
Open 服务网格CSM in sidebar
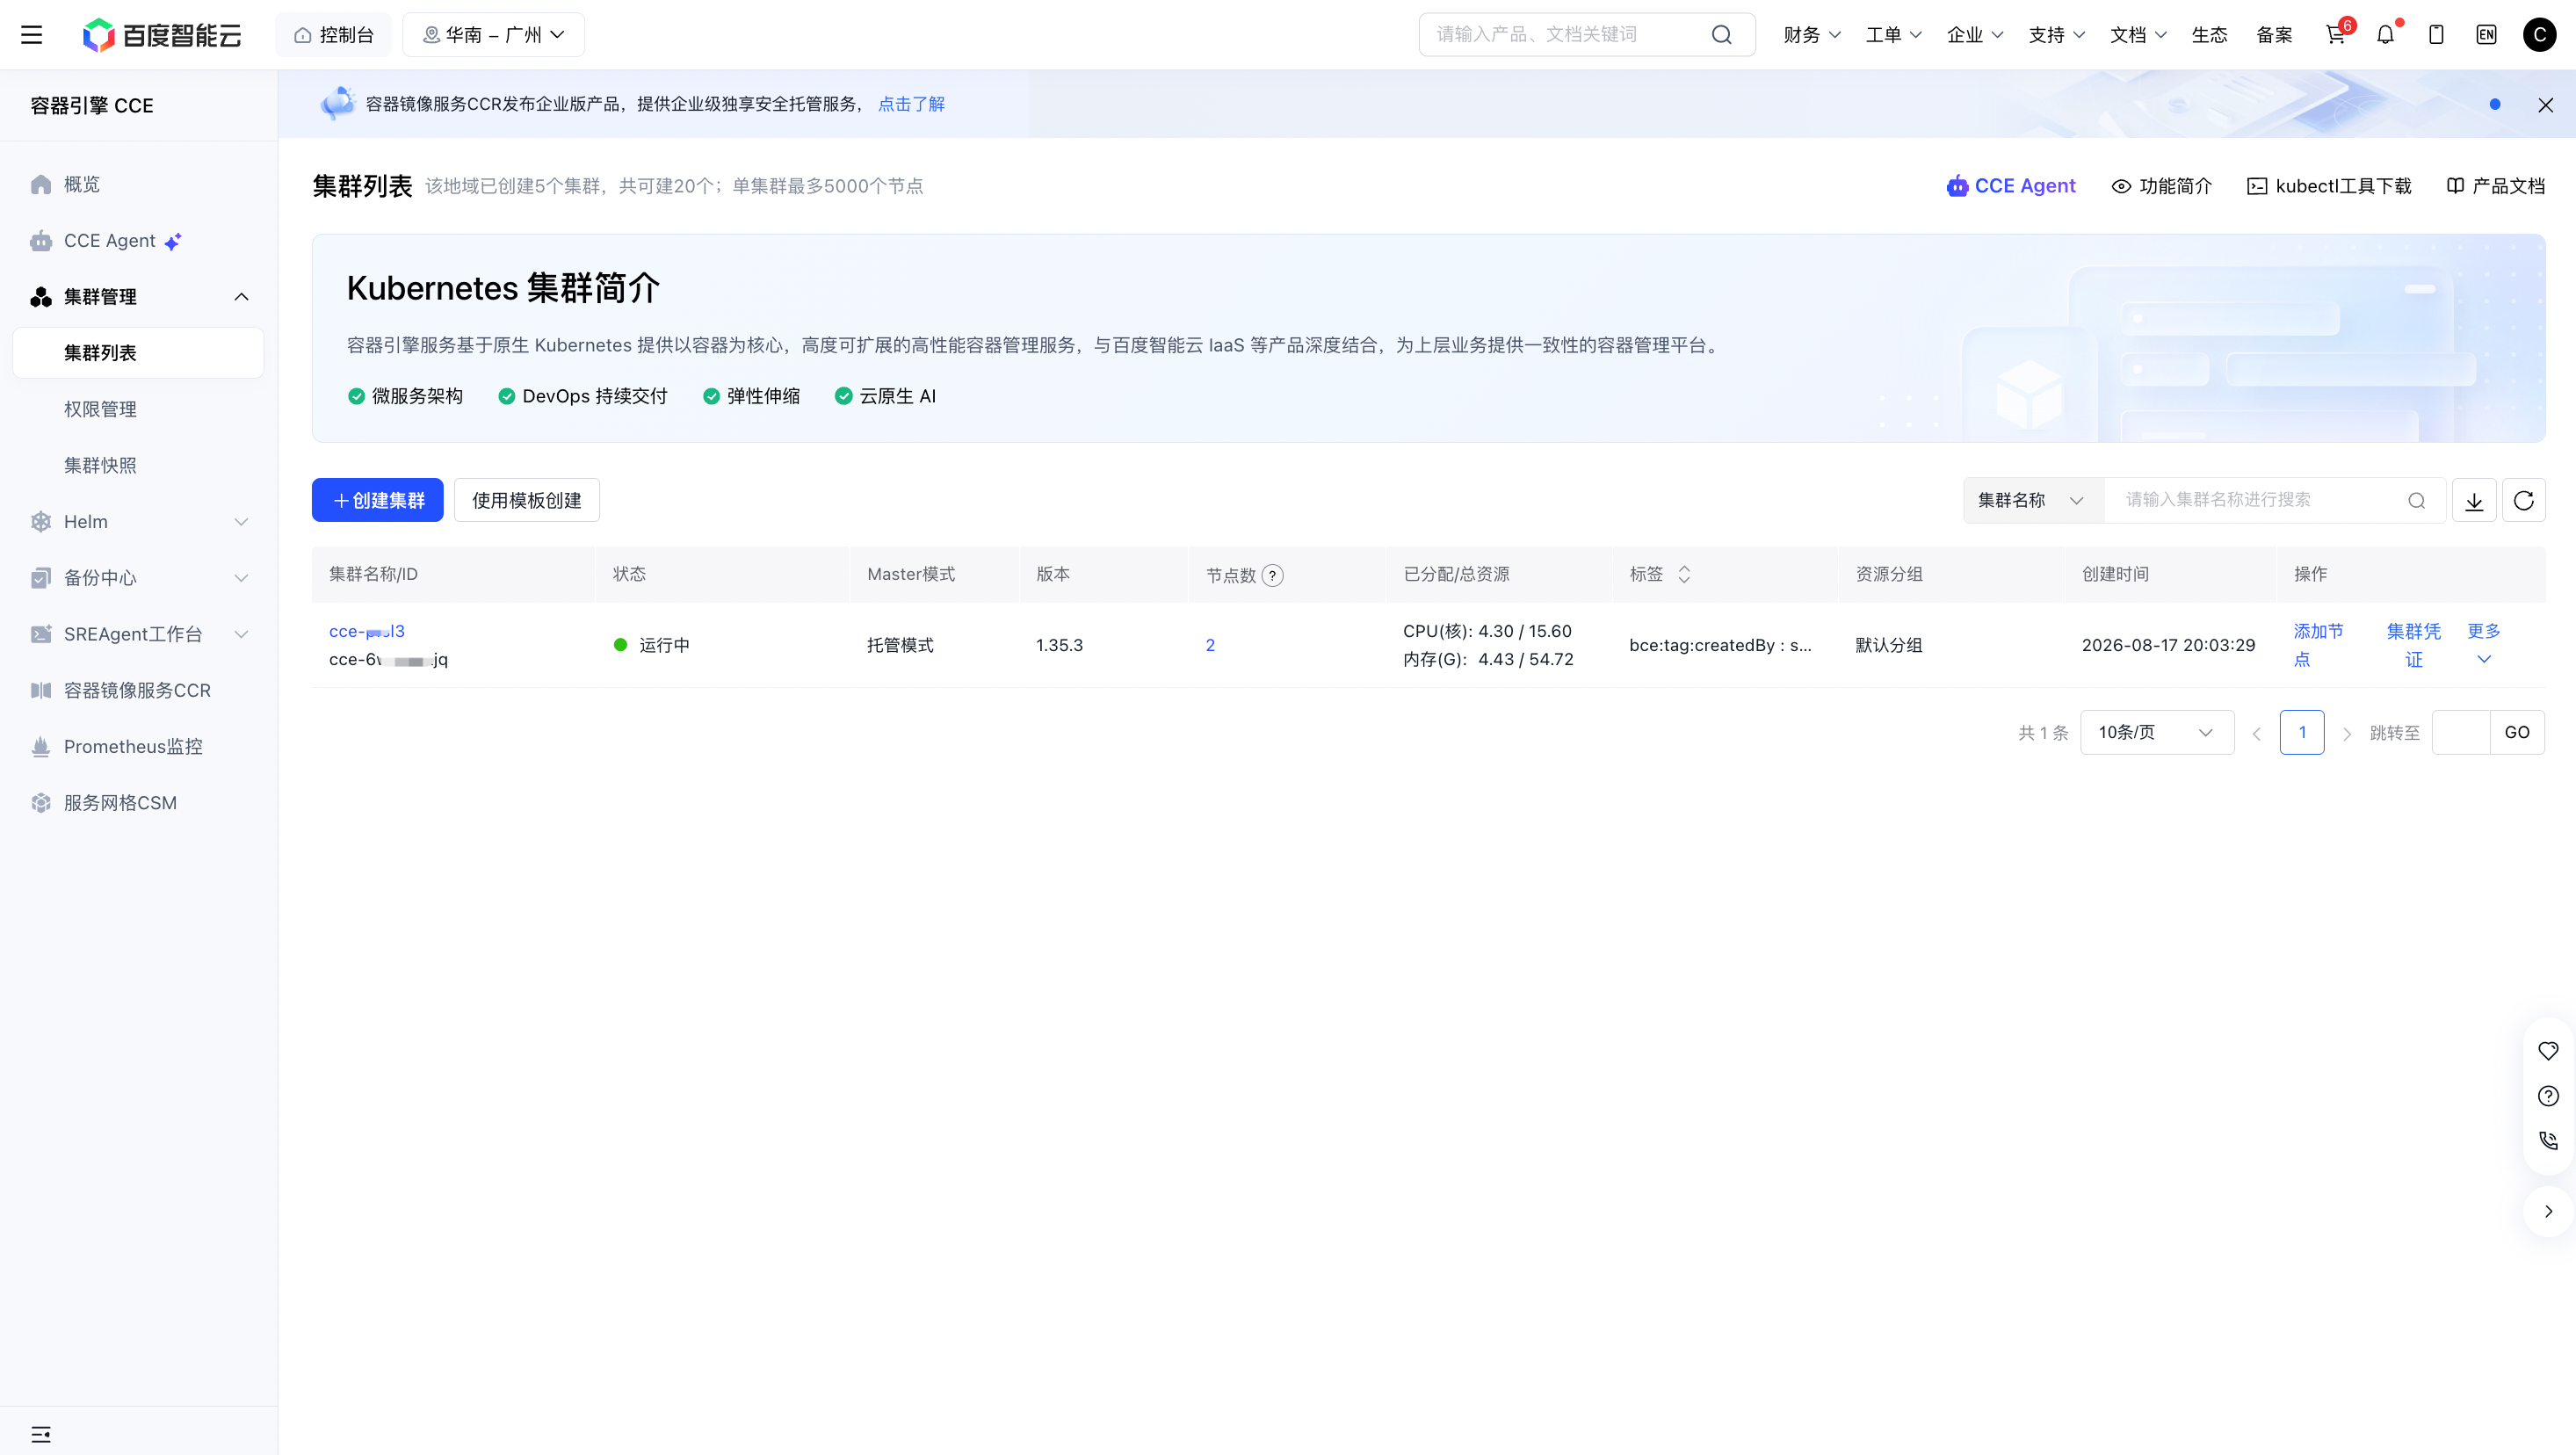click(138, 803)
